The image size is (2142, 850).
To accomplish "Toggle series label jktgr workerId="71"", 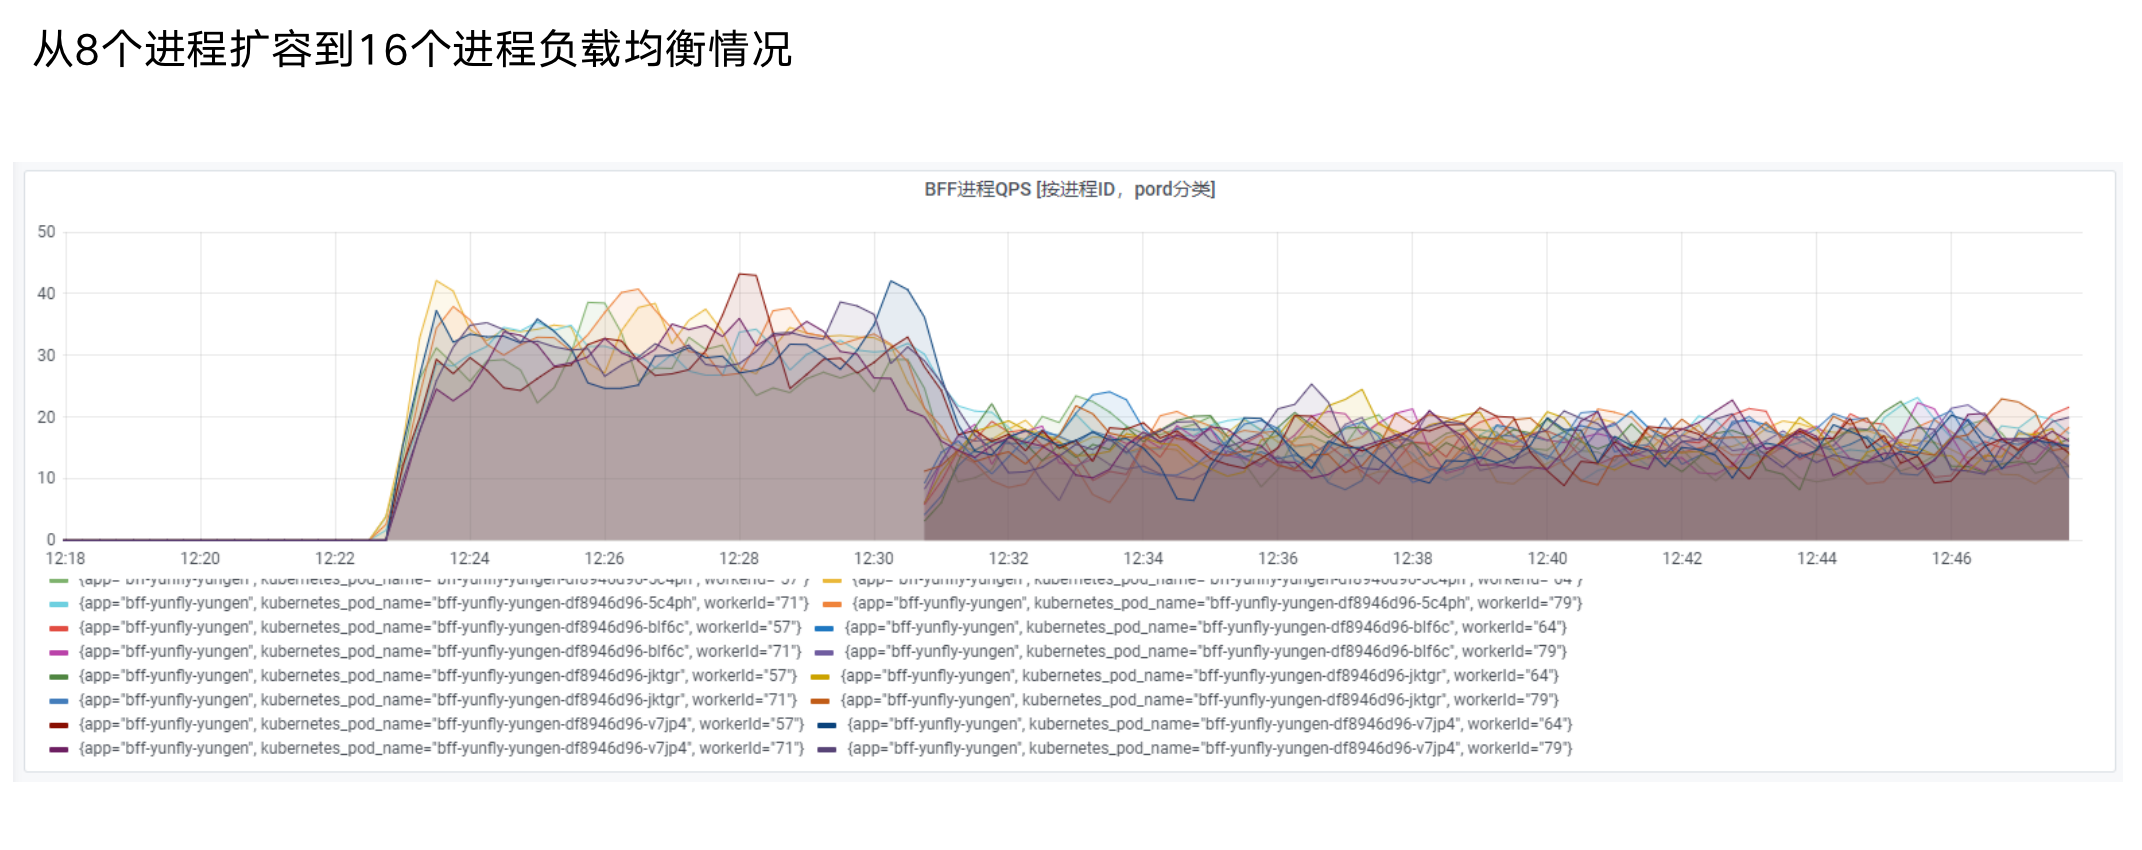I will point(438,699).
